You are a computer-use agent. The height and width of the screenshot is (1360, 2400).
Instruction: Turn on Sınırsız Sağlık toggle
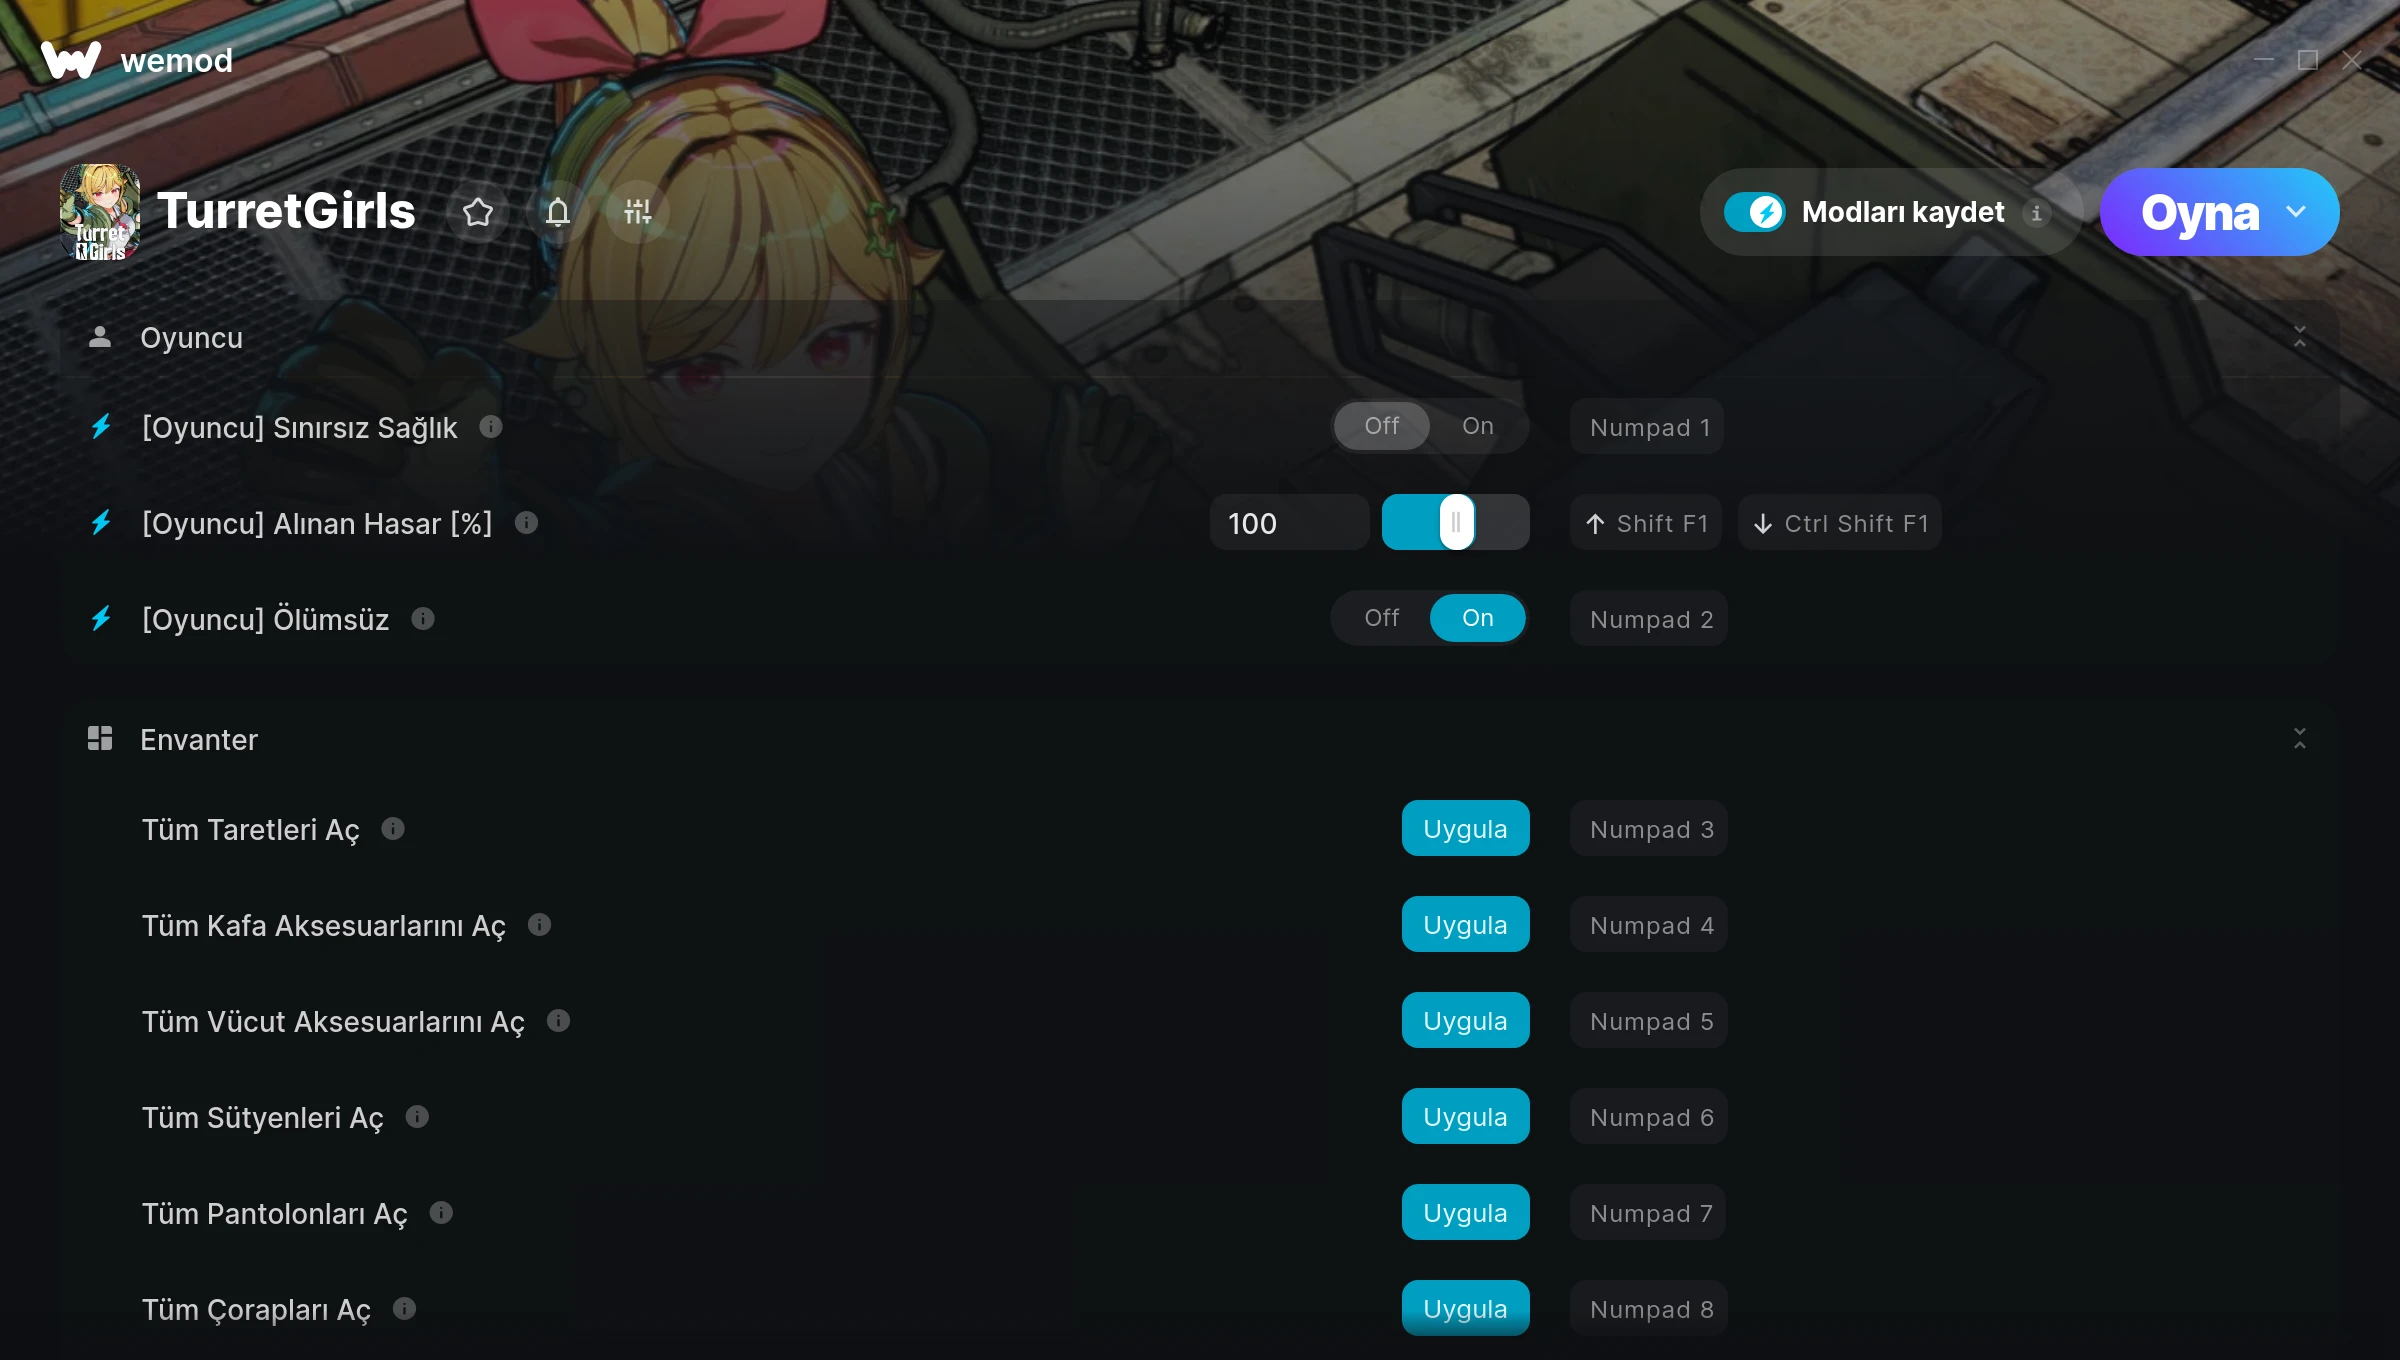coord(1477,426)
